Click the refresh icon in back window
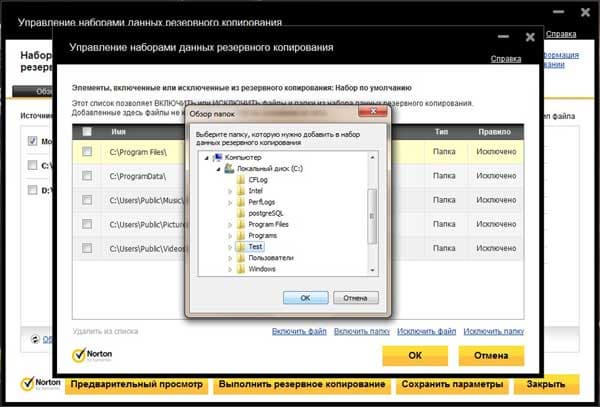 pos(35,339)
